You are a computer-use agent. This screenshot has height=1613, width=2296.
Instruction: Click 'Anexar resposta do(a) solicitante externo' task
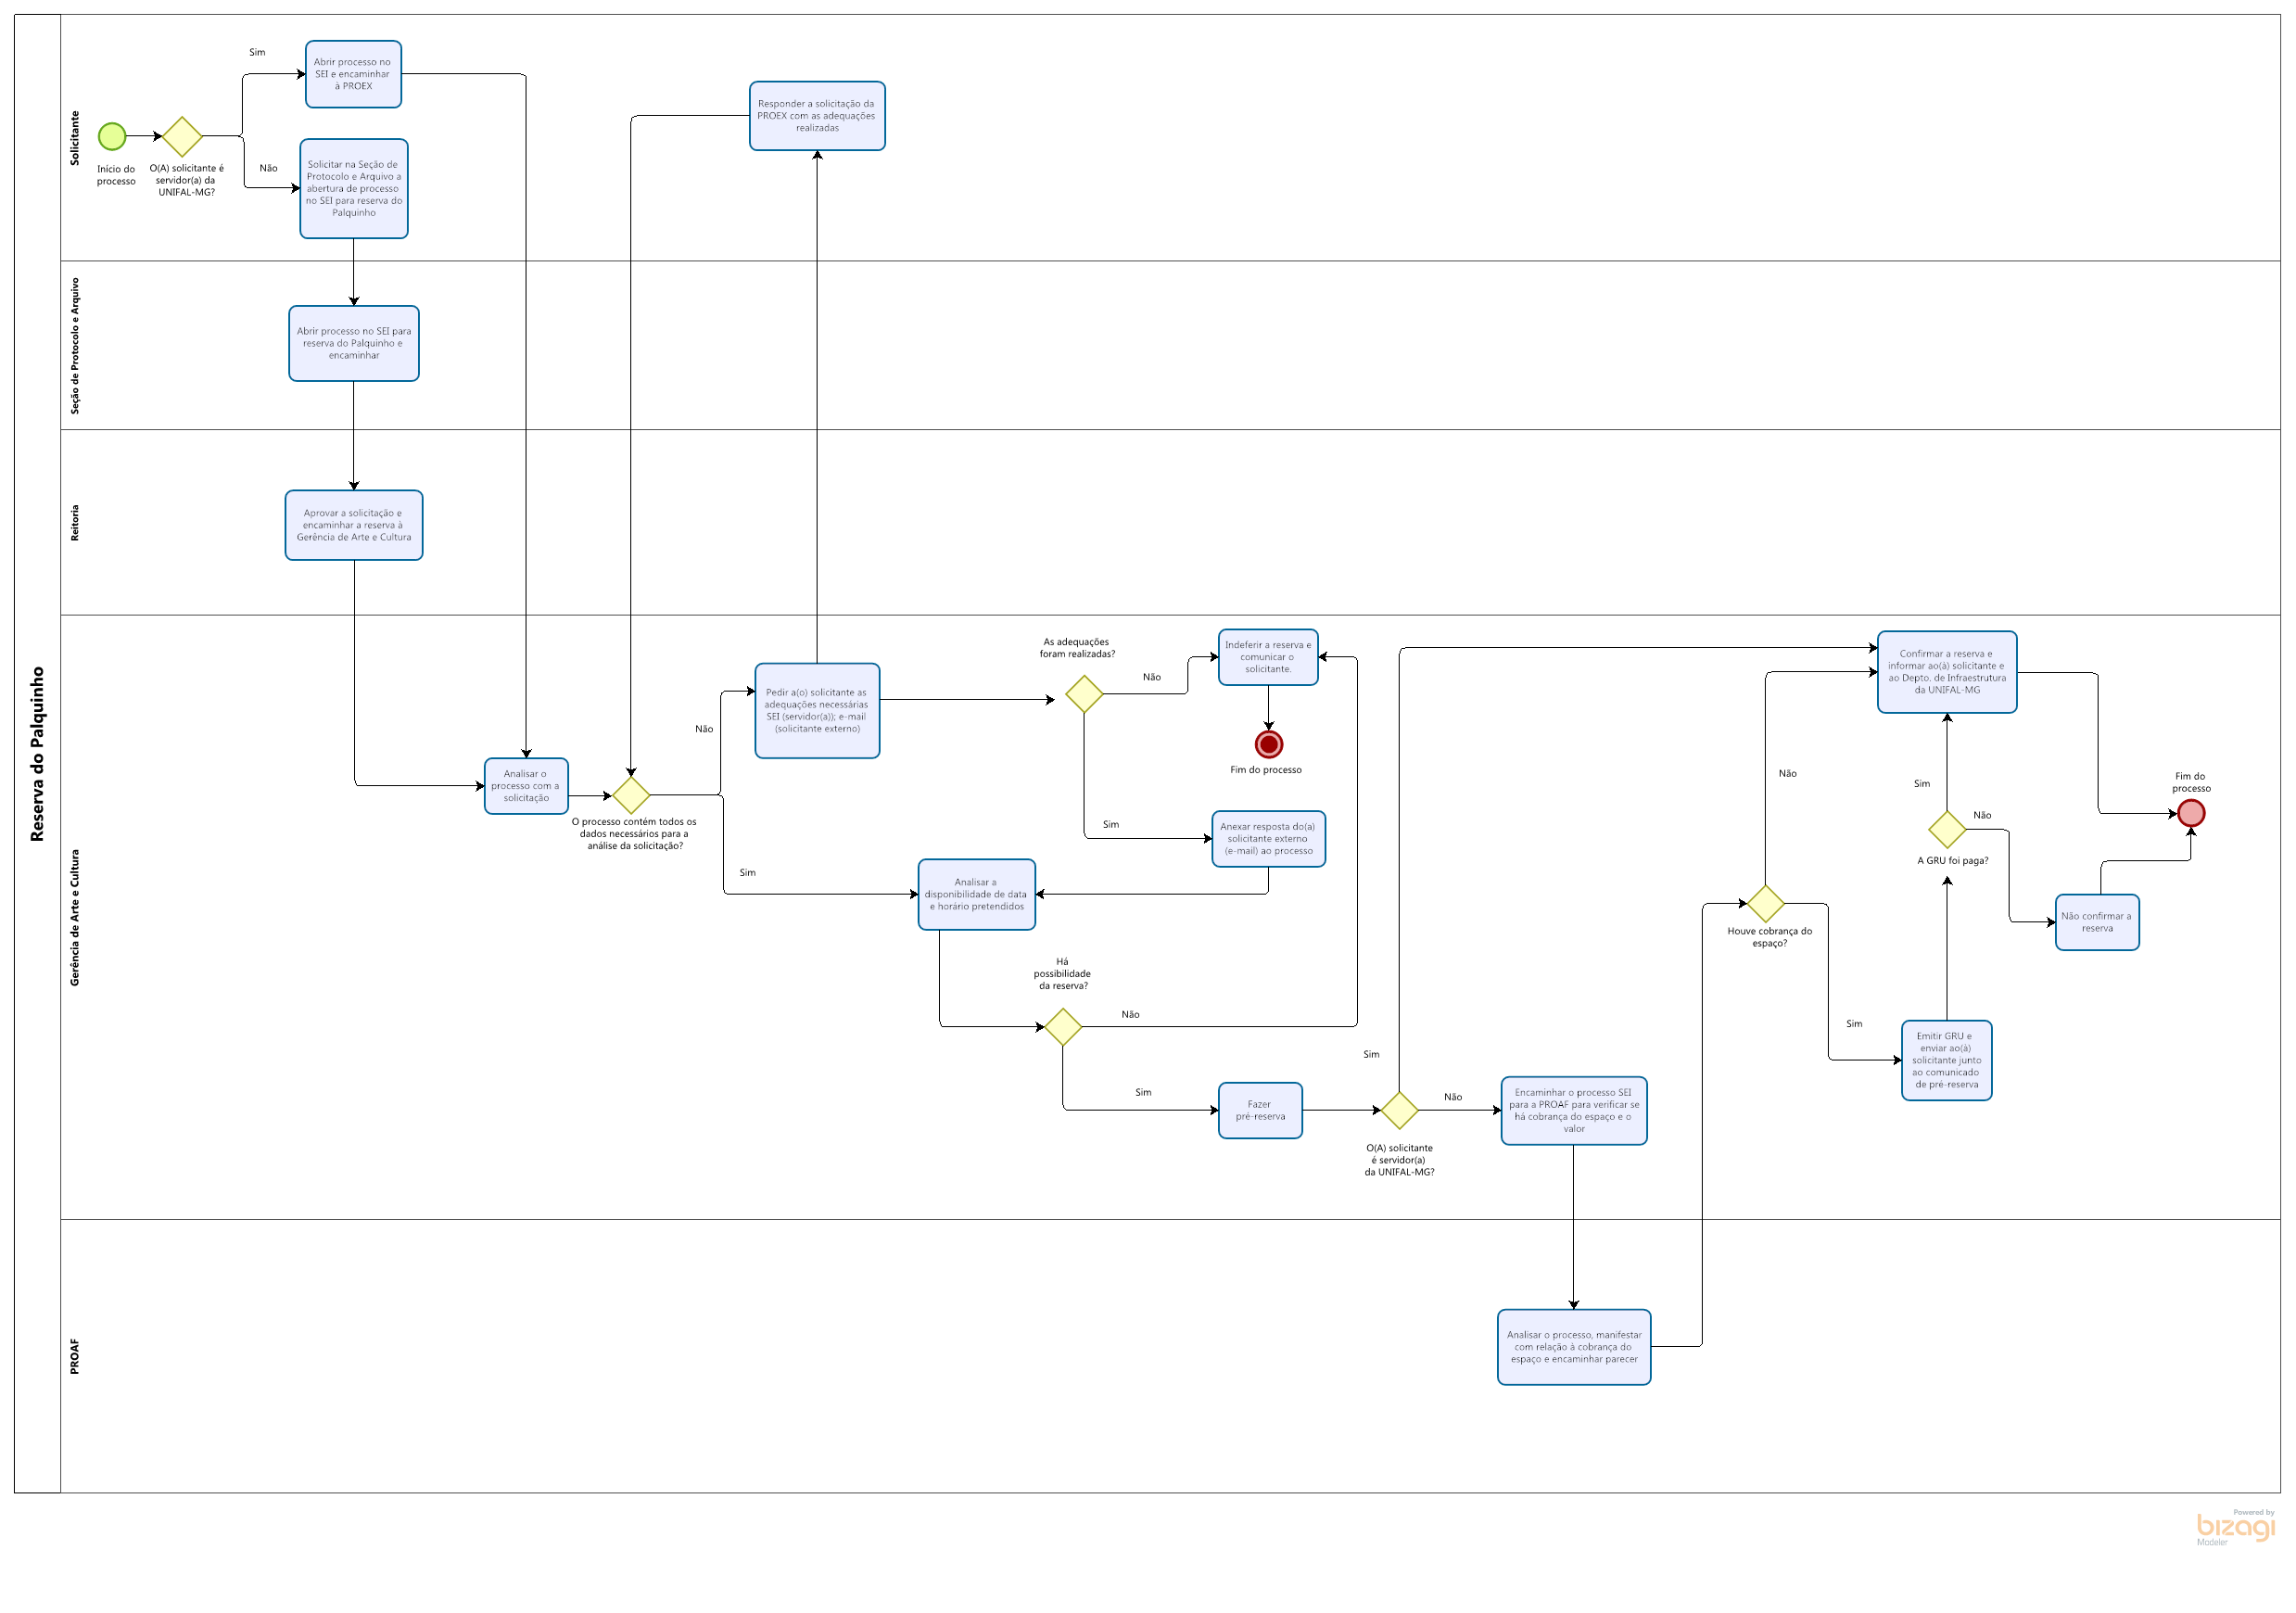pyautogui.click(x=1268, y=839)
